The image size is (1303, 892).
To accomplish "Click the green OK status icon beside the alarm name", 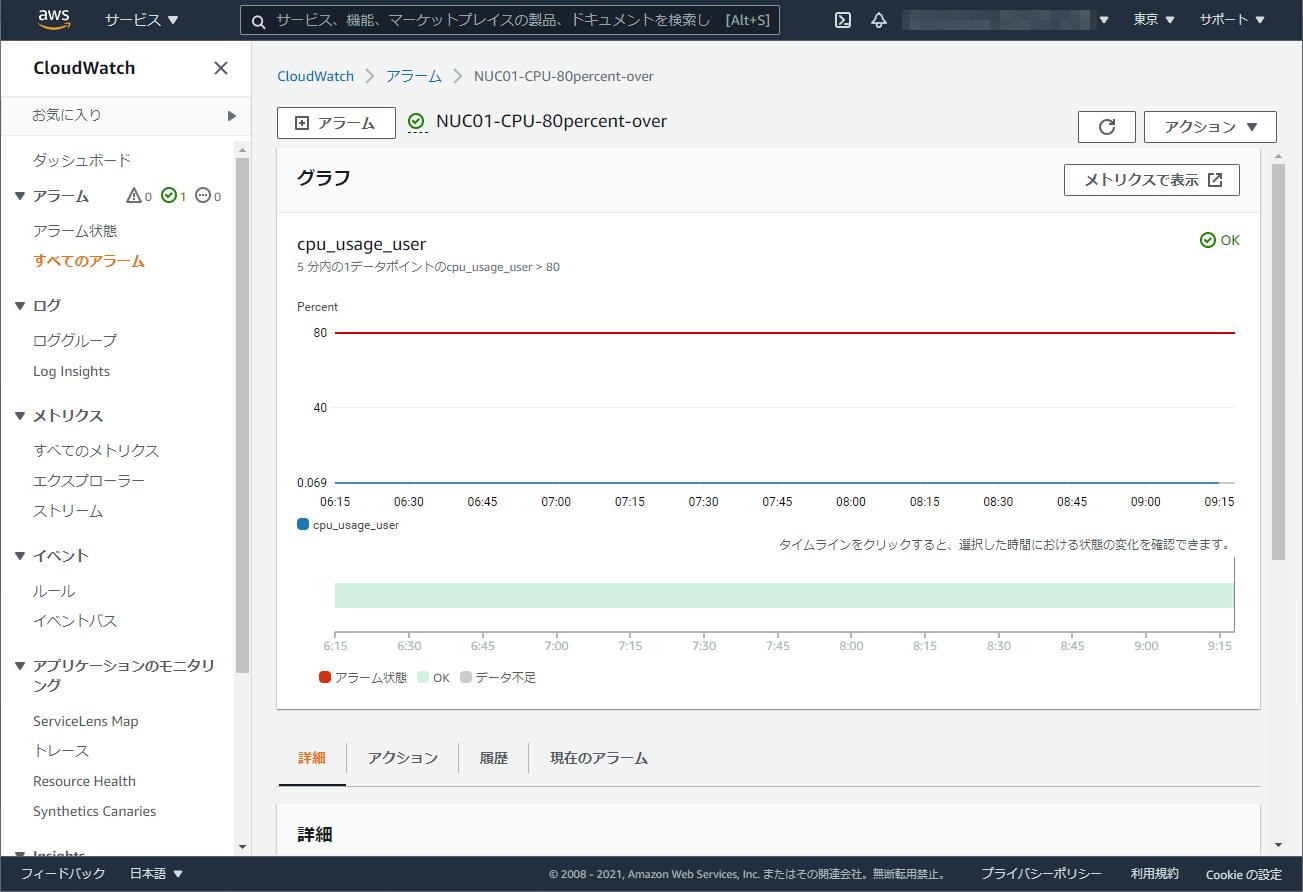I will click(x=417, y=122).
